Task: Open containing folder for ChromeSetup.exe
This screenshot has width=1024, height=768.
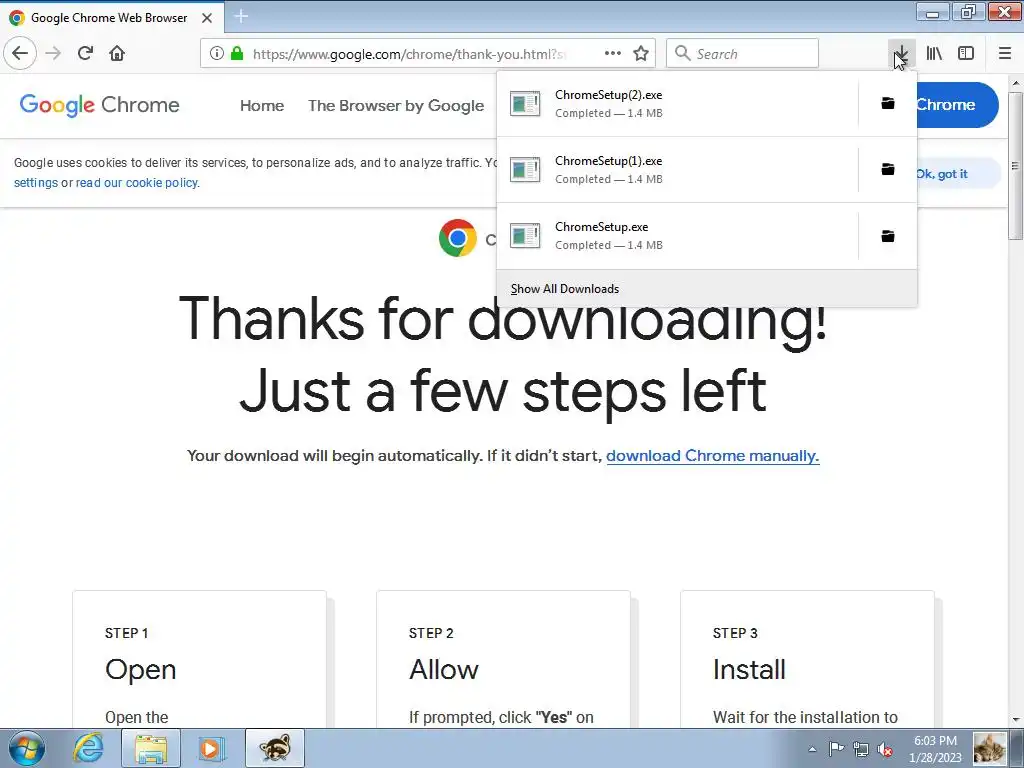Action: [888, 236]
